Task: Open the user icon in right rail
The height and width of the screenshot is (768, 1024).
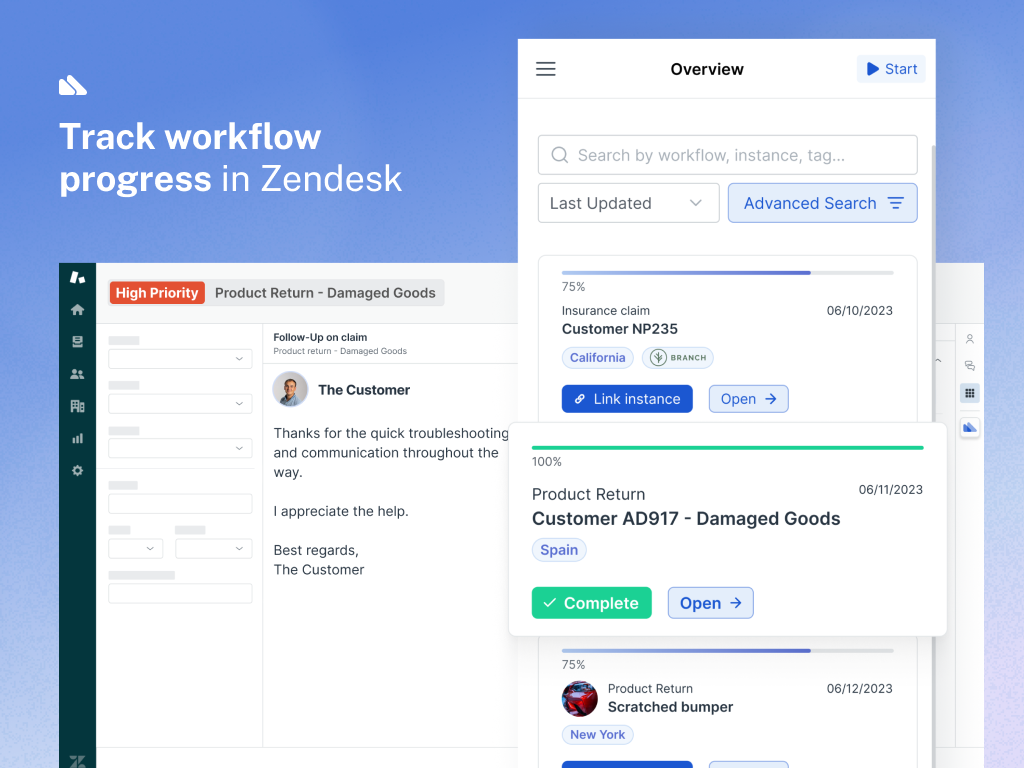Action: coord(970,339)
